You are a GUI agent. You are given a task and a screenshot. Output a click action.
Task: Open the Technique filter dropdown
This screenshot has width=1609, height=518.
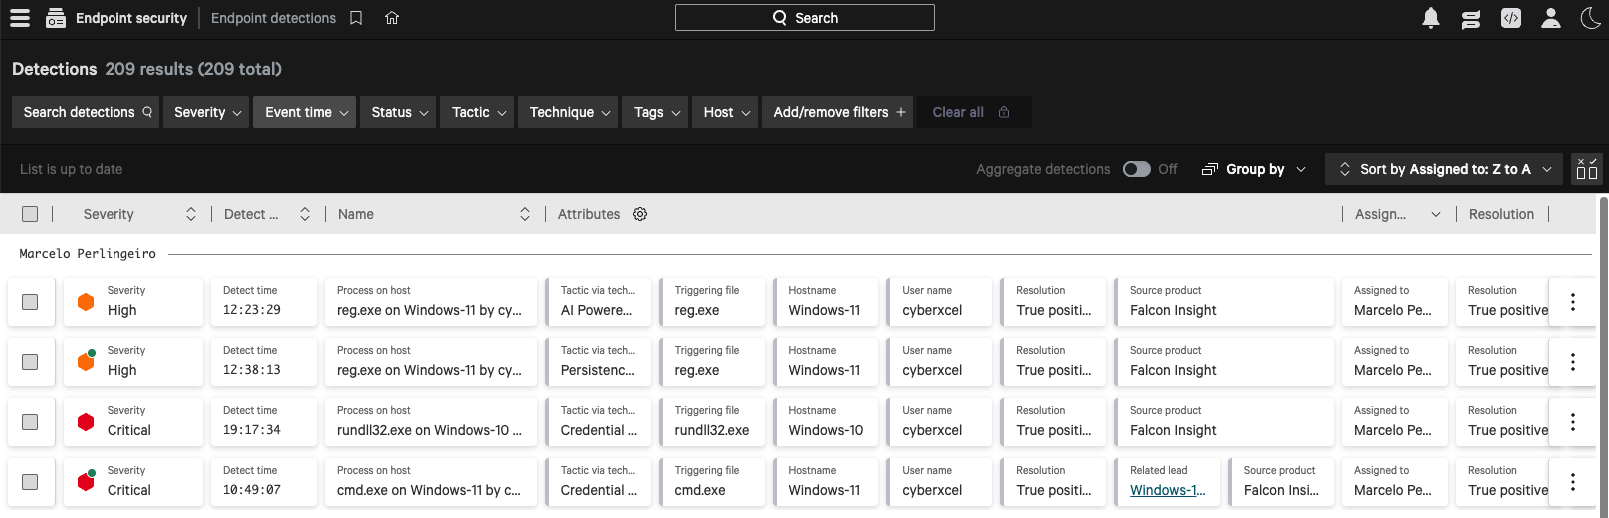(570, 112)
